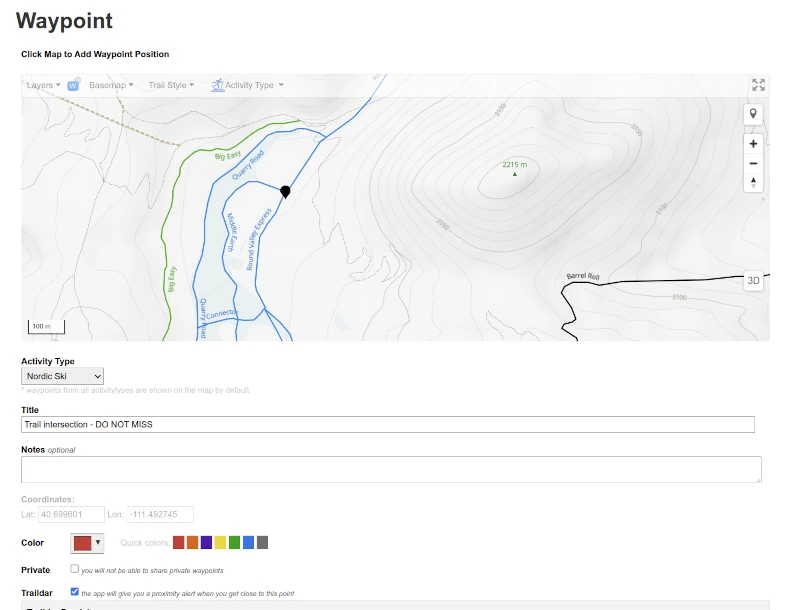This screenshot has width=800, height=610.
Task: Click the Quarry Road trail label near the top
Action: point(248,165)
